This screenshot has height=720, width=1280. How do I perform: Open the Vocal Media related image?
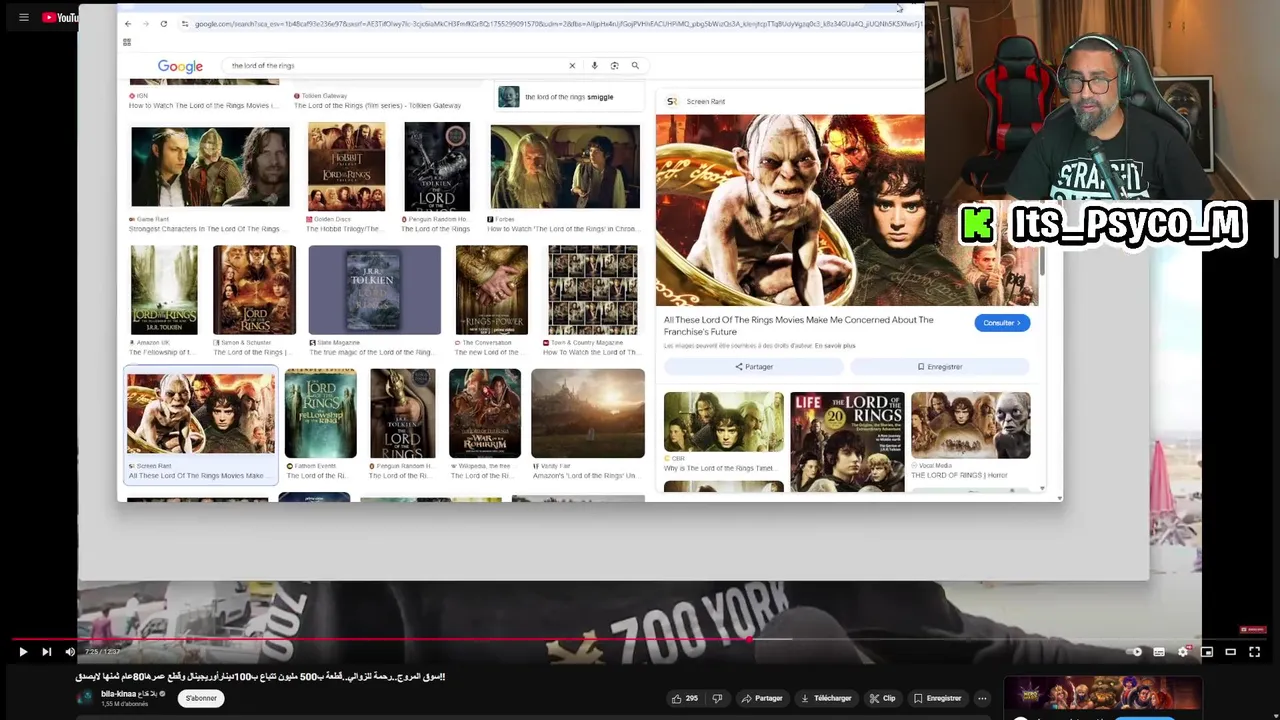point(970,425)
